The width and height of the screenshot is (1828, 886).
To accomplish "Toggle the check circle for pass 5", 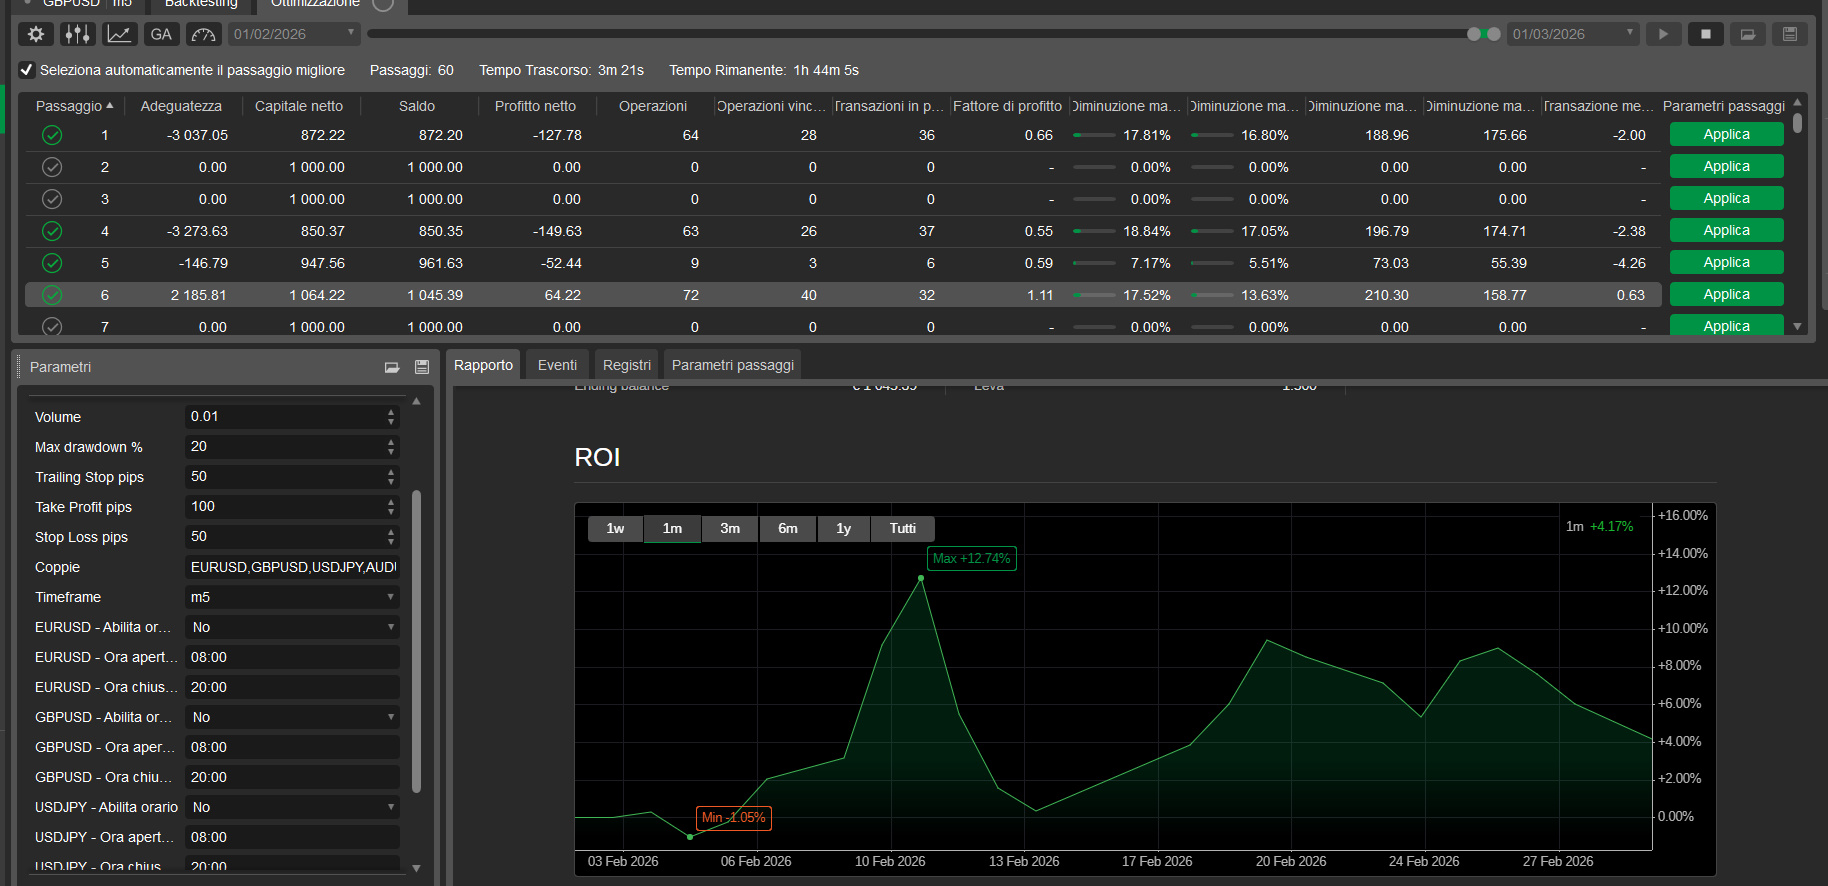I will click(52, 263).
